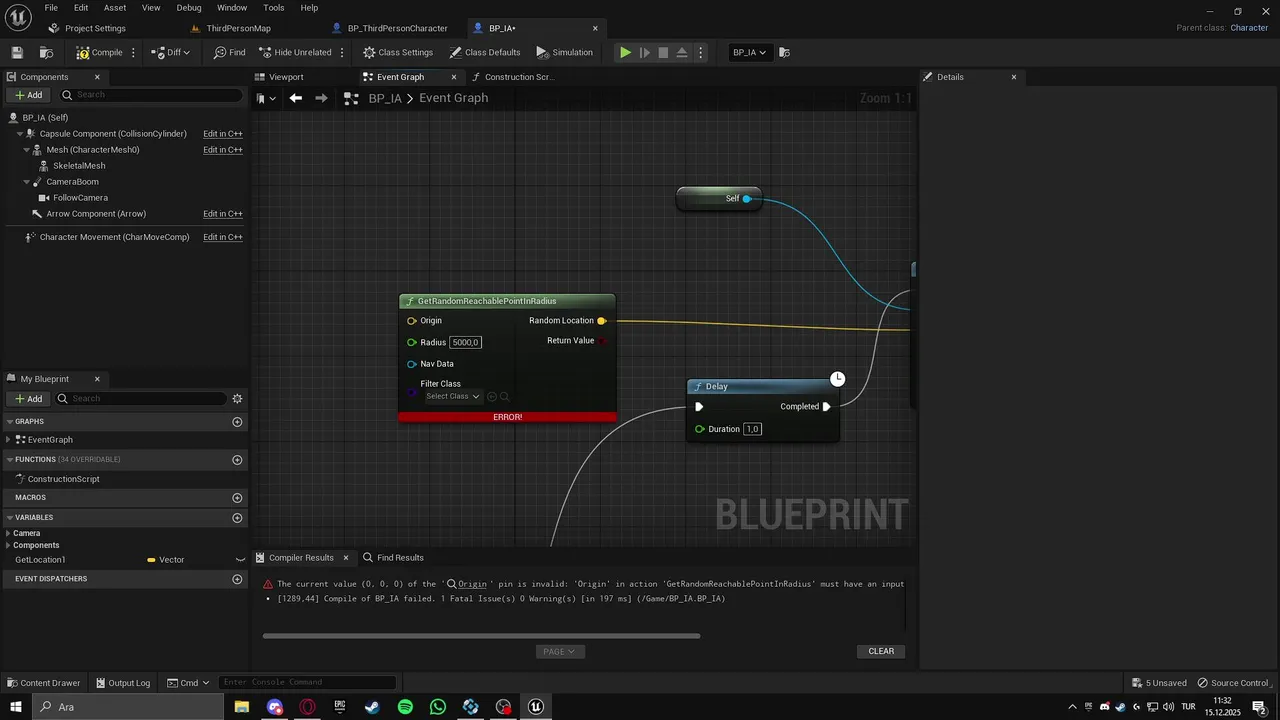
Task: Click the Eject playback icon
Action: click(x=682, y=52)
